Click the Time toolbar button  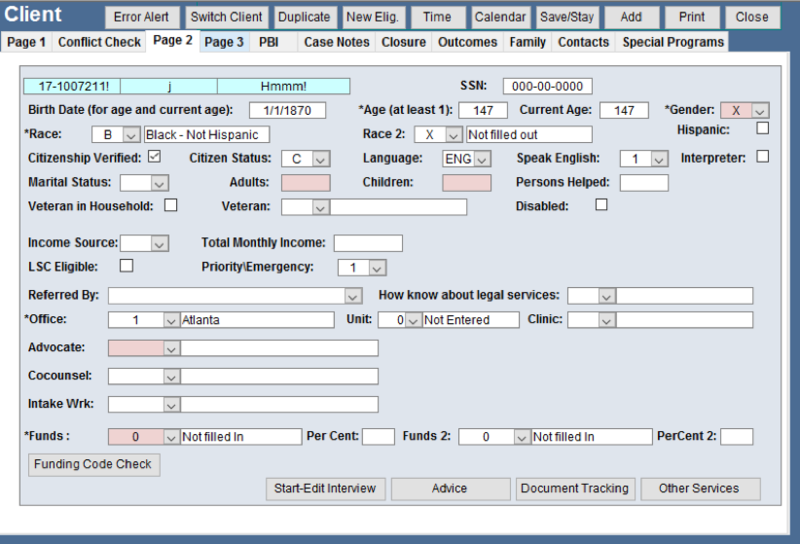(x=437, y=17)
